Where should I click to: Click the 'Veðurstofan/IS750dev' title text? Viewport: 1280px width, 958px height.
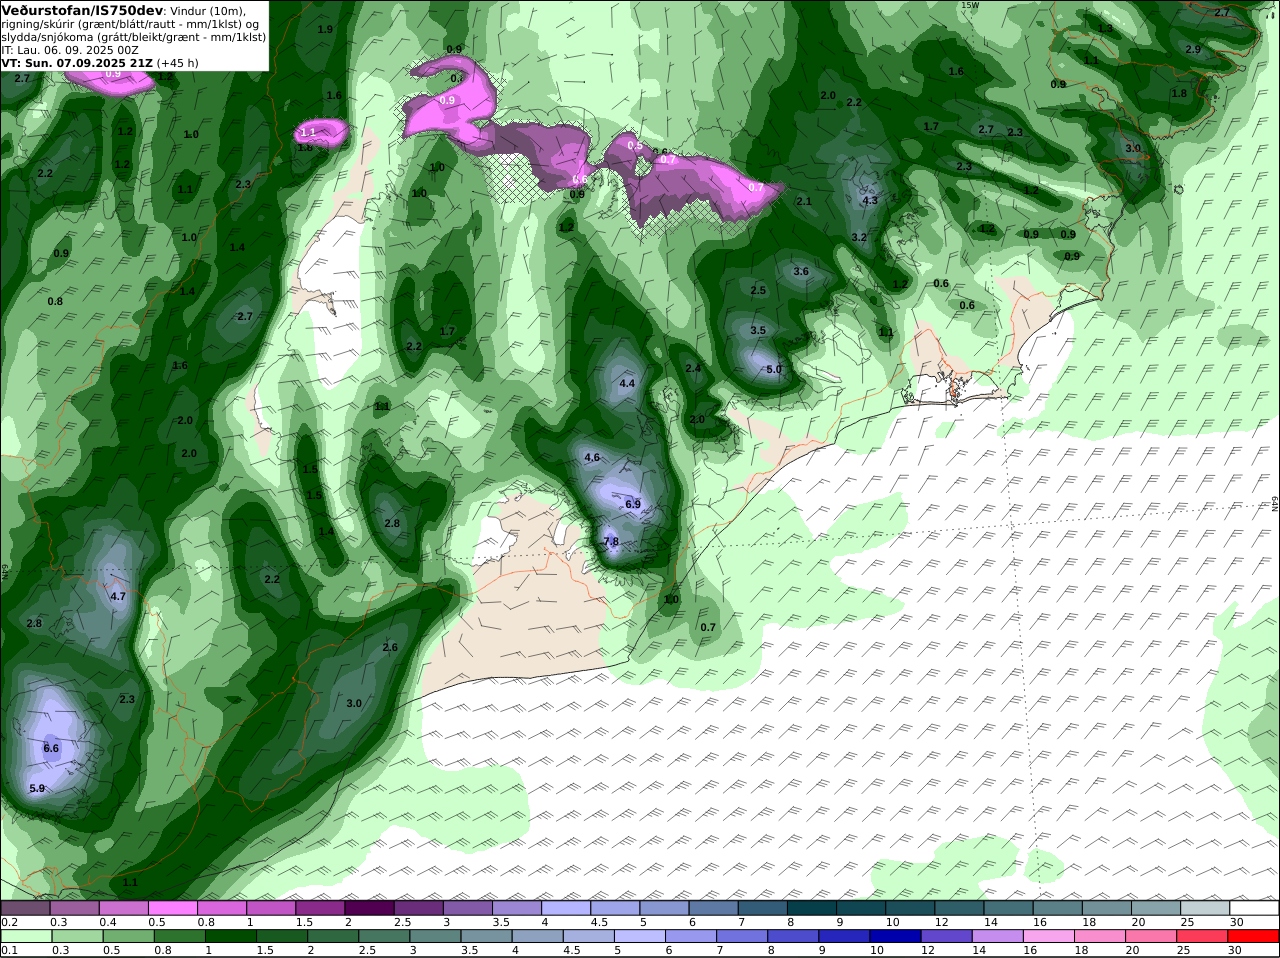pos(82,10)
